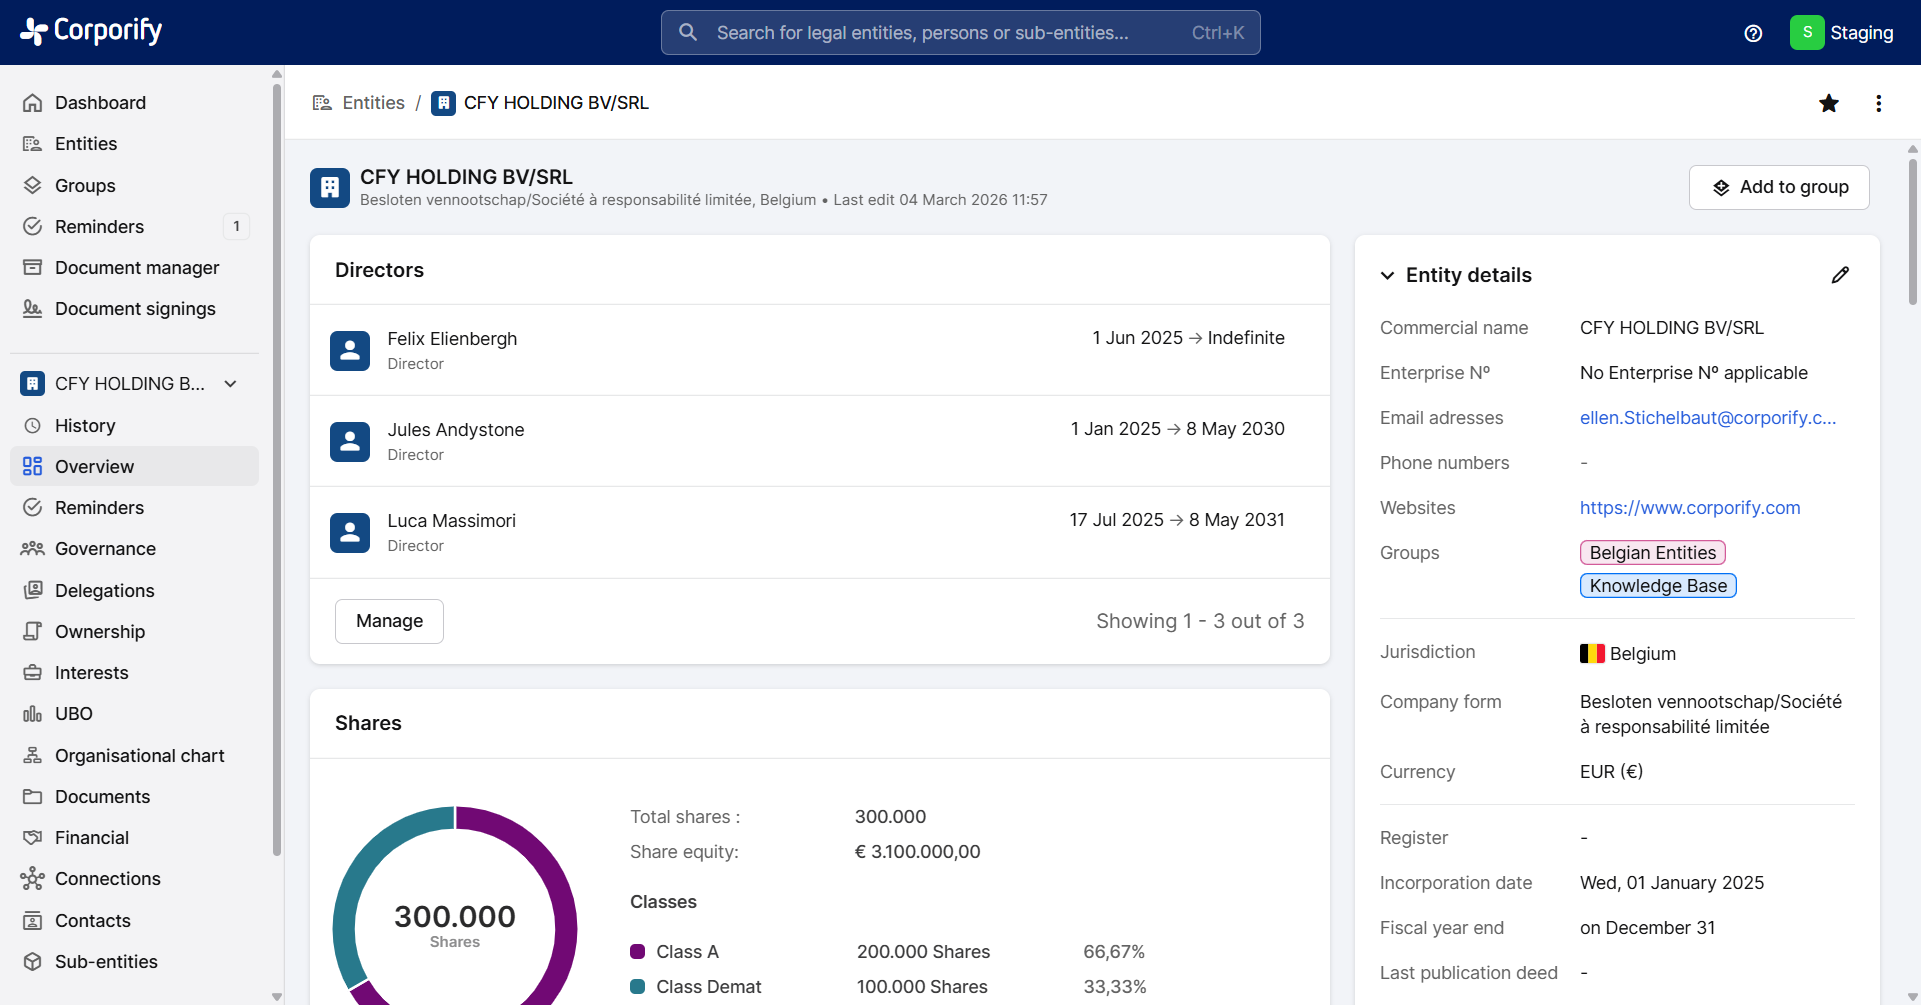Click the help question mark icon
The width and height of the screenshot is (1921, 1005).
1753,33
